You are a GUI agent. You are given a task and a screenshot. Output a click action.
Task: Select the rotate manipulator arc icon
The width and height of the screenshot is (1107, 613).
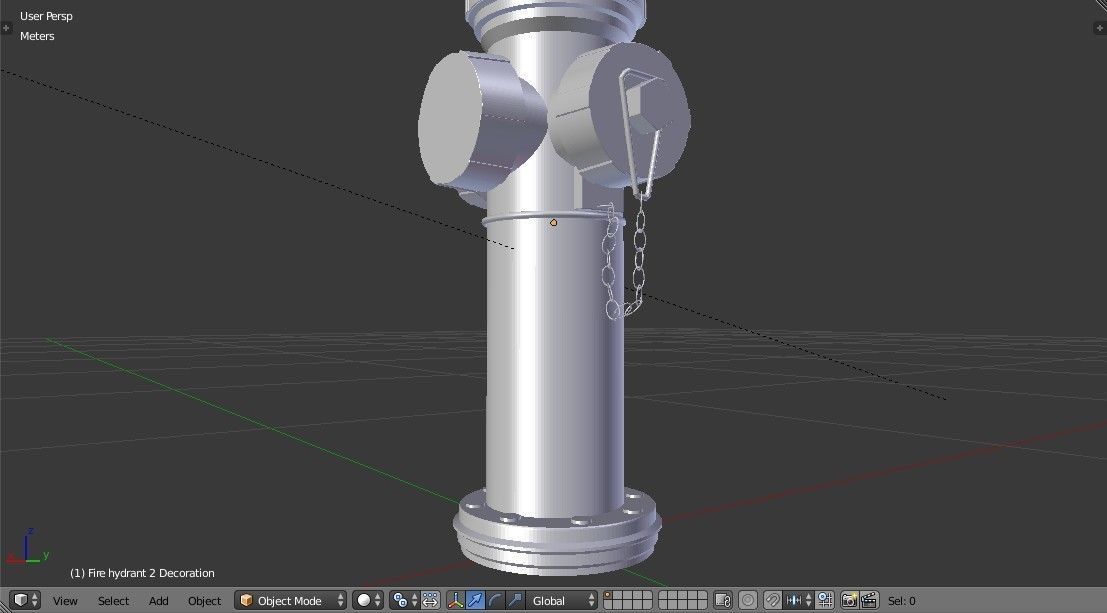click(x=495, y=600)
